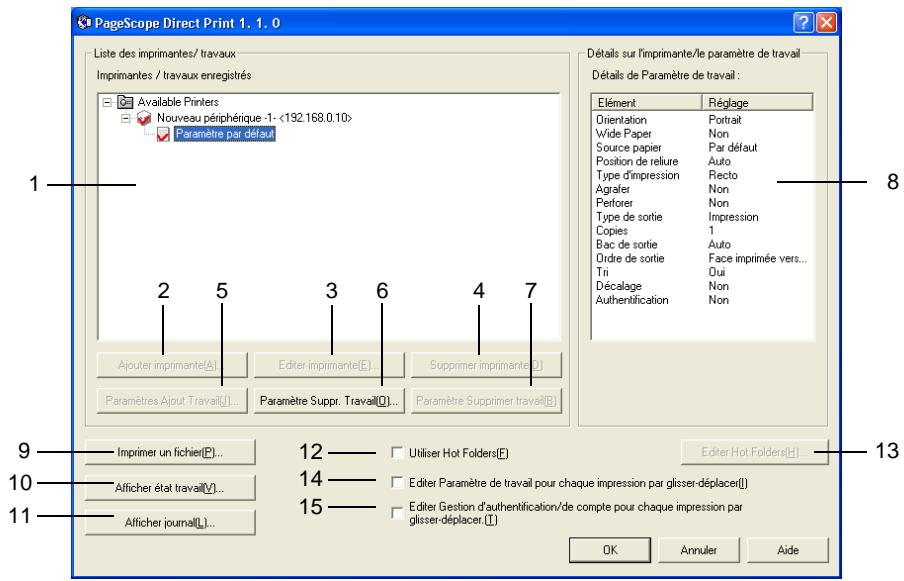Select the Authentification row
The image size is (904, 581).
[x=702, y=300]
